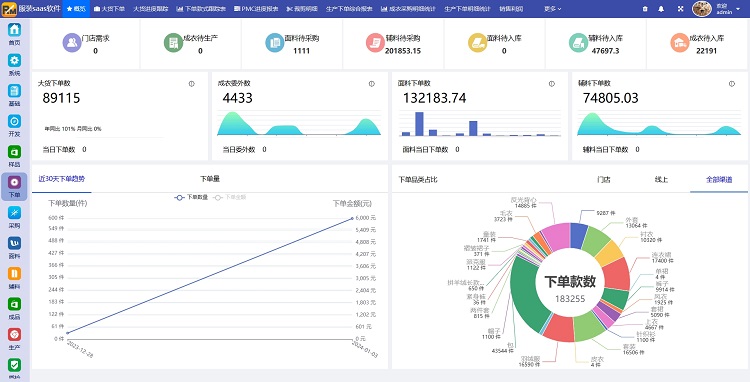Viewport: 750px width, 382px height.
Task: Open notifications with the bell icon
Action: point(661,9)
